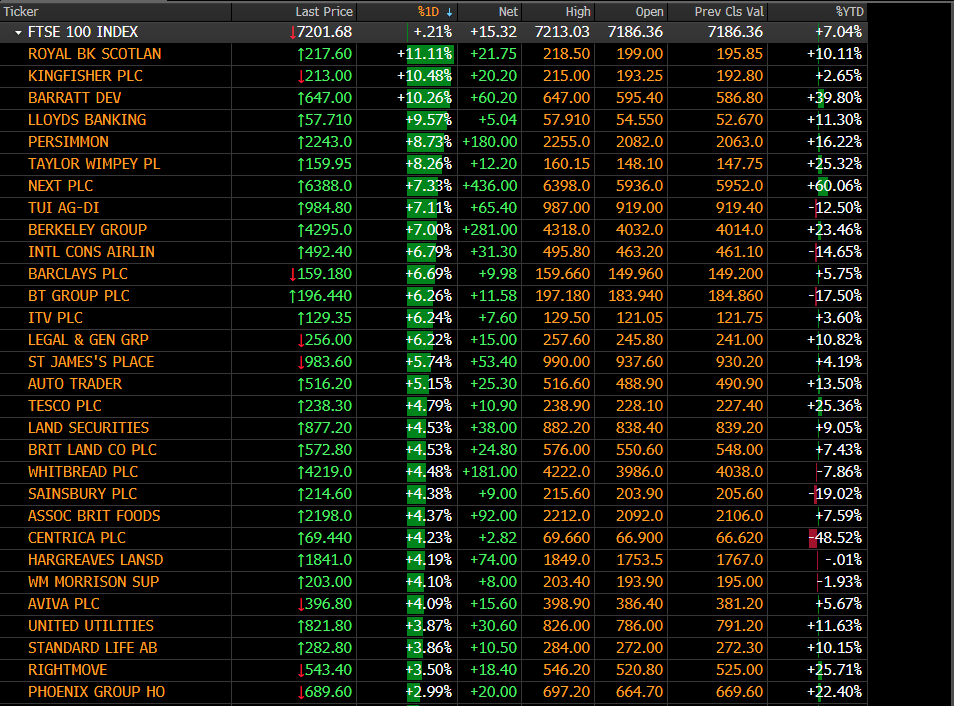The image size is (954, 706).
Task: Select NEXT PLC's %YTD value cell
Action: tap(818, 186)
